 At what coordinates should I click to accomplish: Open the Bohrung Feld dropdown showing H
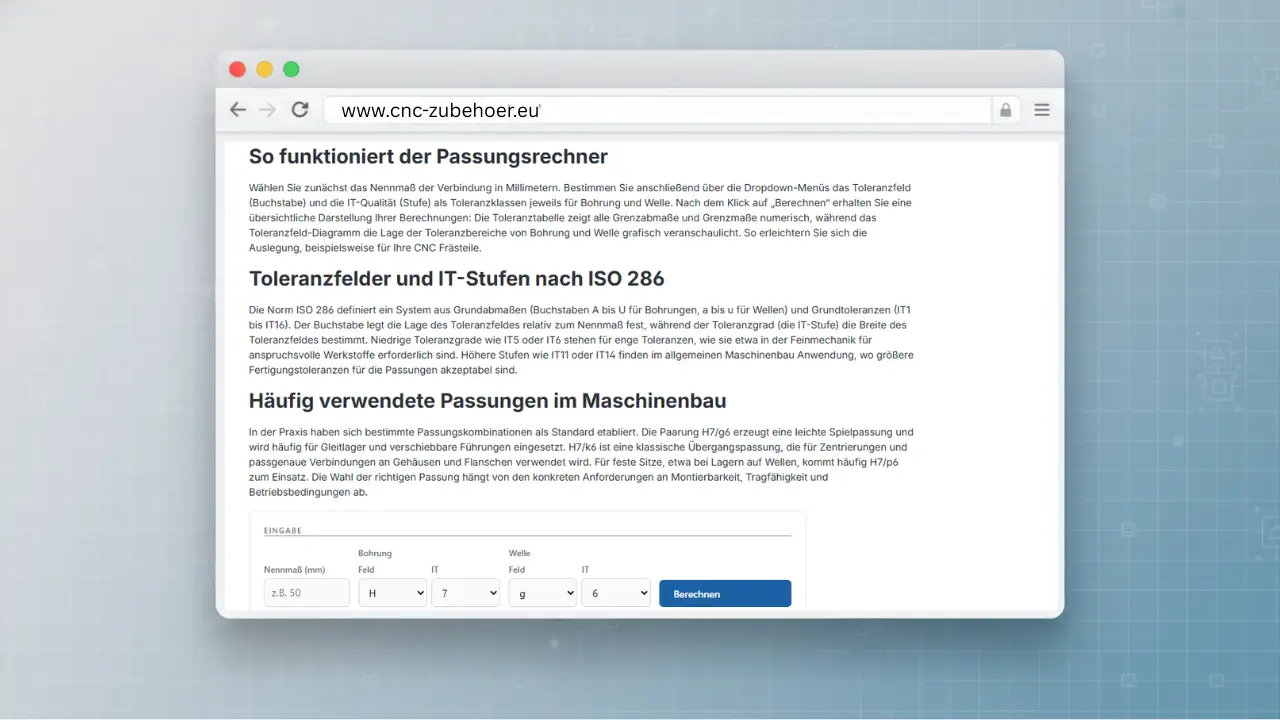(393, 593)
